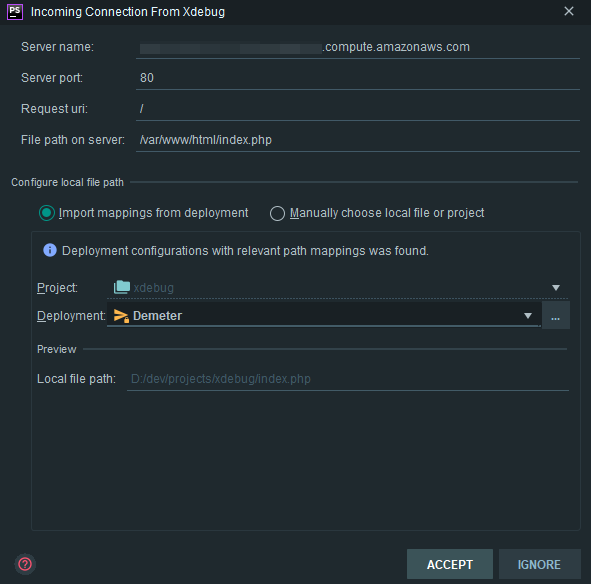
Task: Click the 'Deployment configurations with relevant path mappings' message
Action: point(245,251)
